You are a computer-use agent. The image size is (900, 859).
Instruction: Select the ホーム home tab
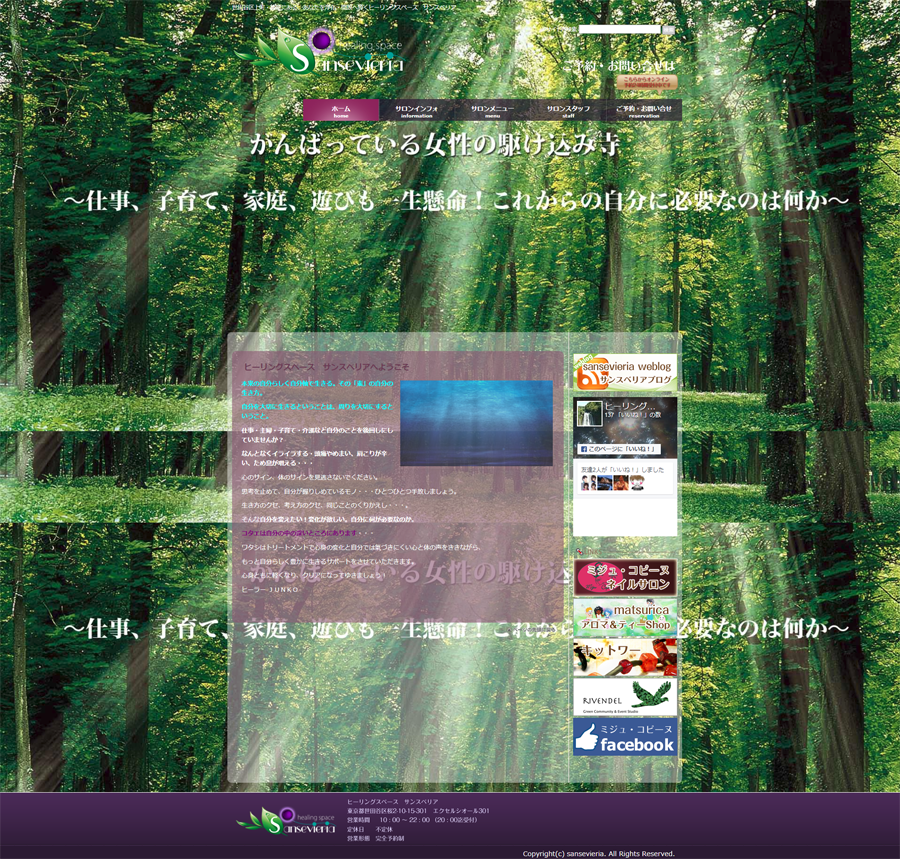pos(341,110)
